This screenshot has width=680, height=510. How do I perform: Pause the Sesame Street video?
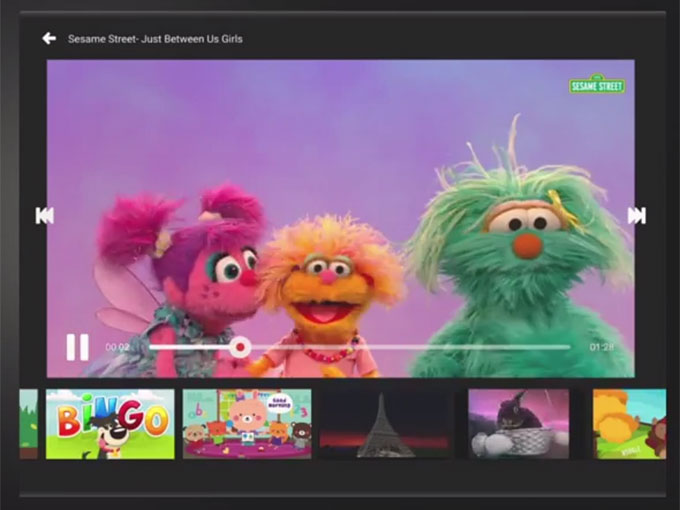click(x=78, y=347)
